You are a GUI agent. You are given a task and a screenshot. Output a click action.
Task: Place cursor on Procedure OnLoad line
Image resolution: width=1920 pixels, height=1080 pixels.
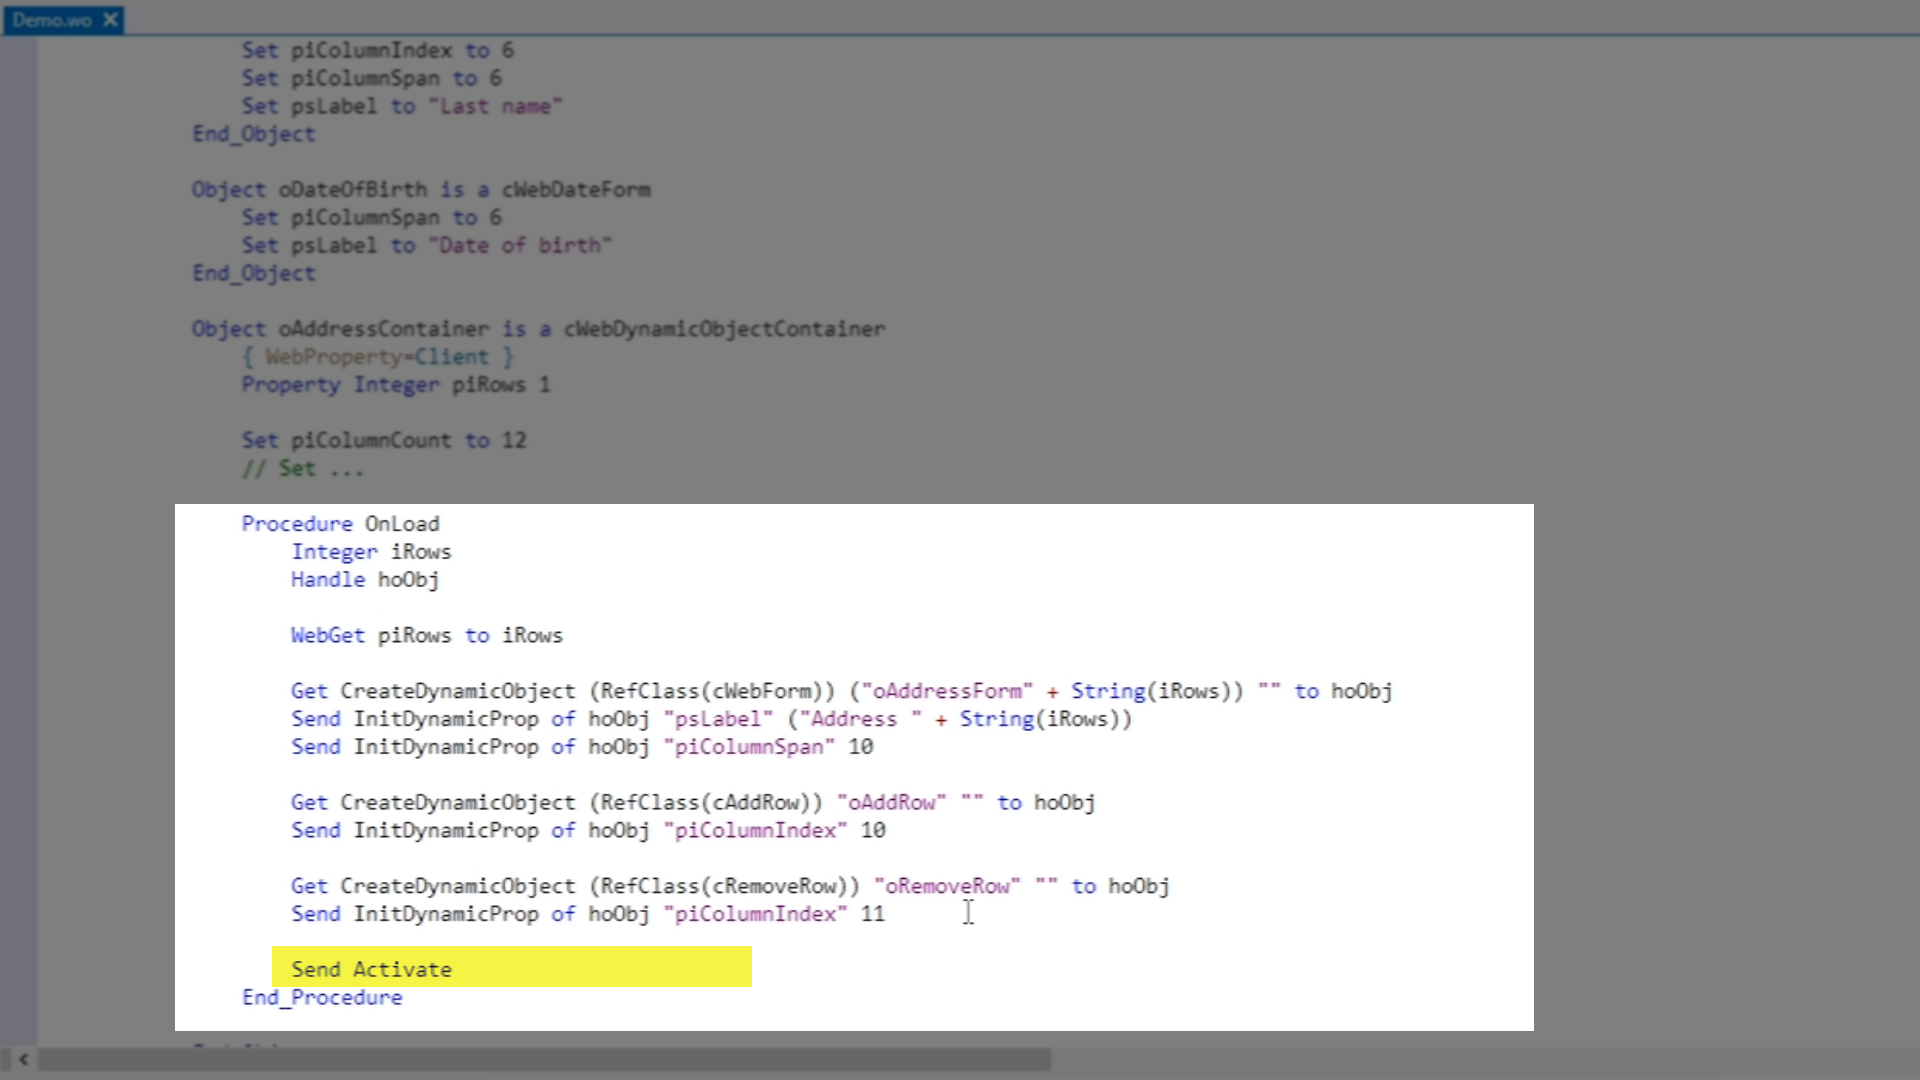pyautogui.click(x=340, y=524)
